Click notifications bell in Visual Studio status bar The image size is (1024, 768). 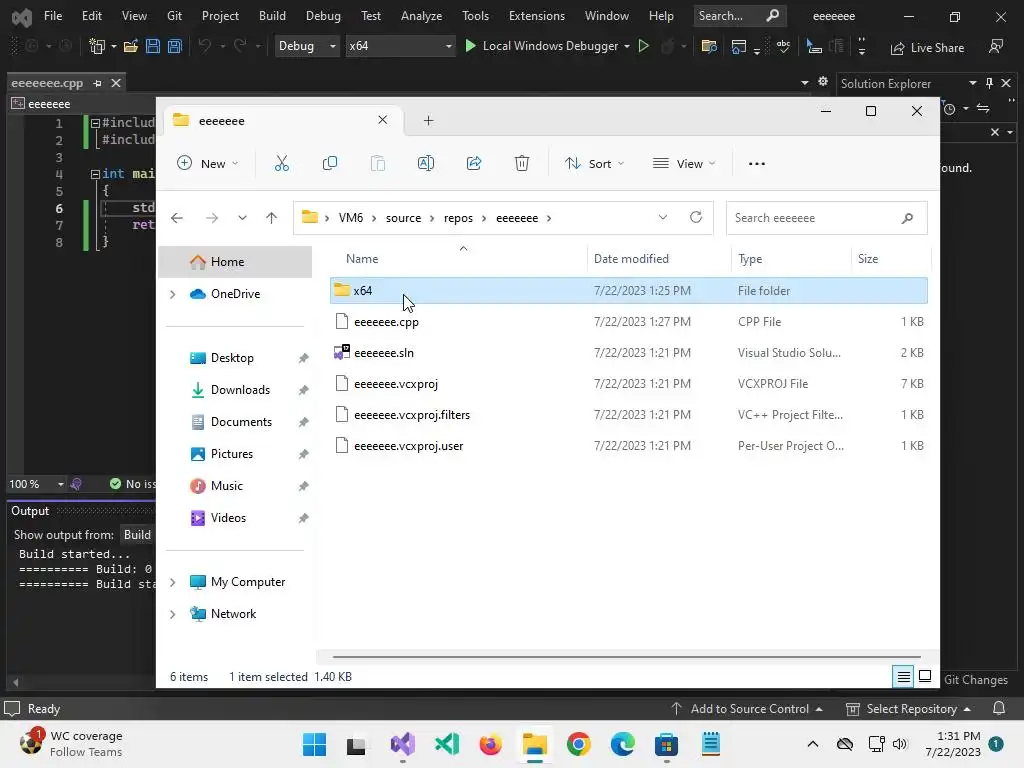point(999,709)
